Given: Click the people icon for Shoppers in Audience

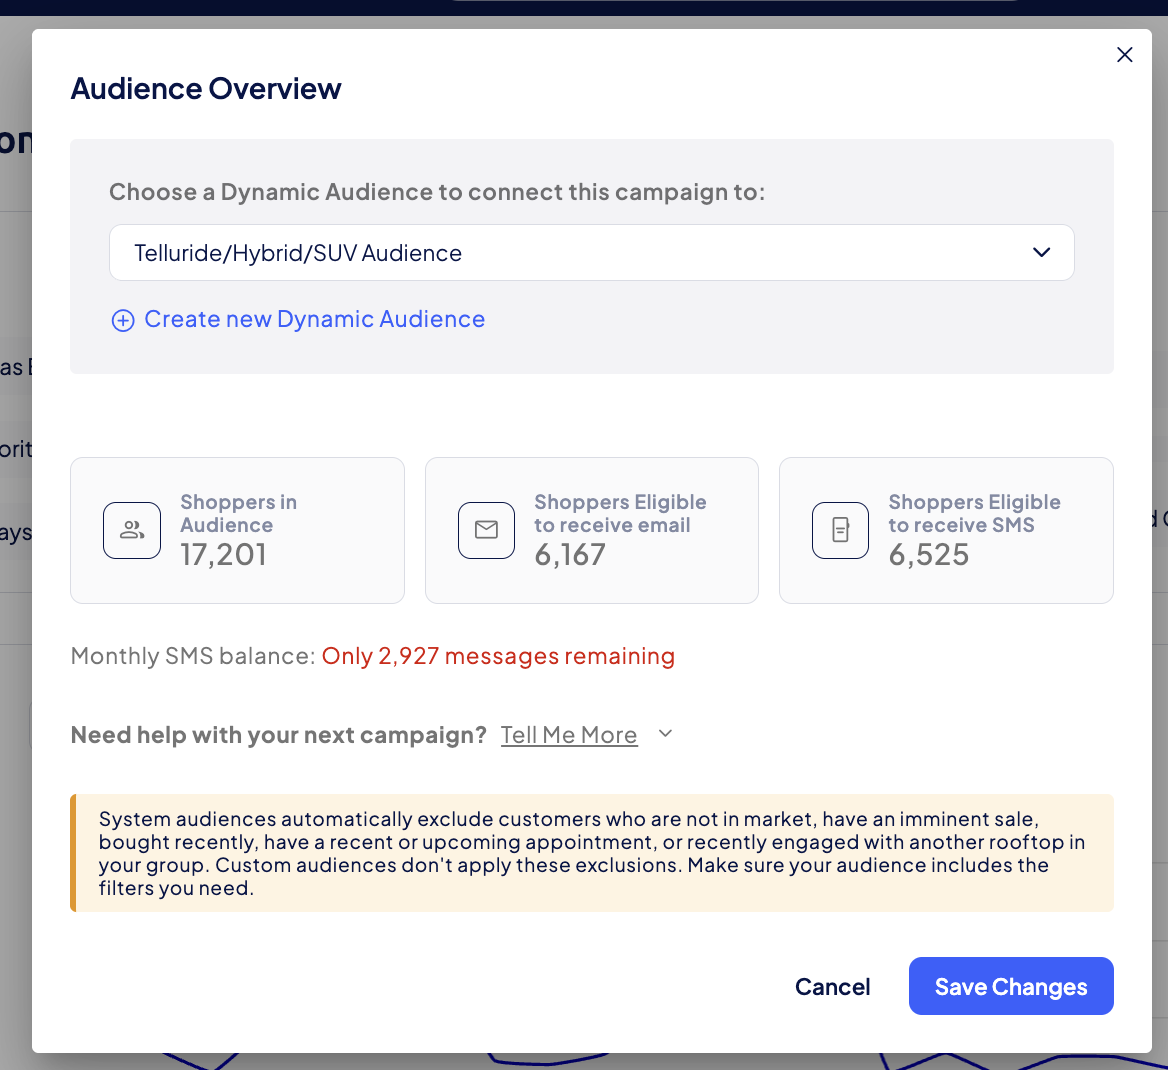Looking at the screenshot, I should point(132,531).
